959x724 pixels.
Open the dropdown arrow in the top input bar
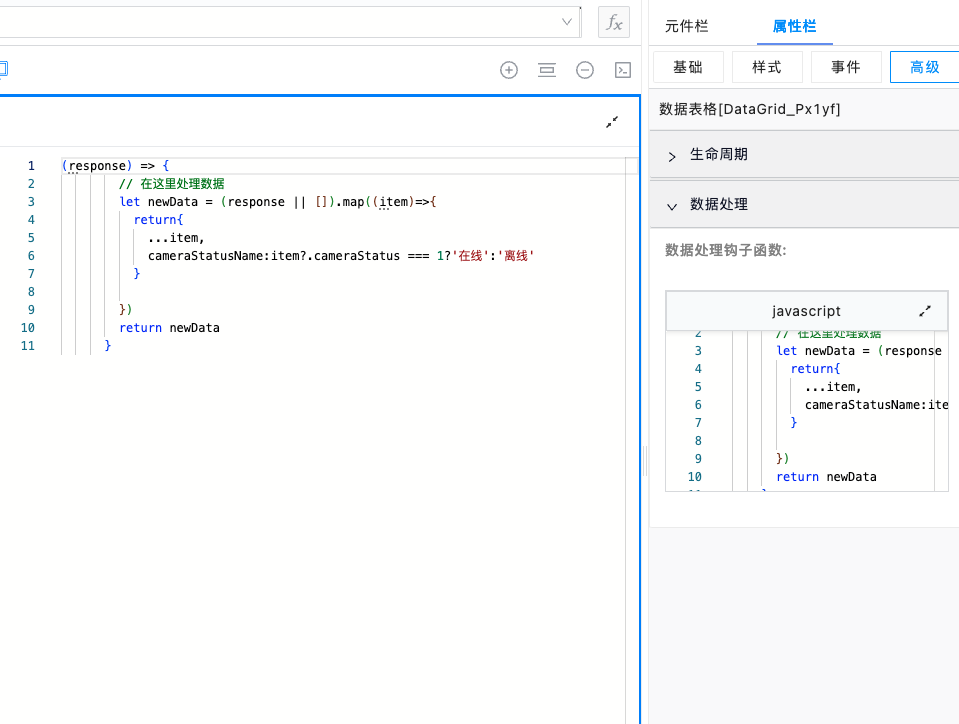pos(567,22)
